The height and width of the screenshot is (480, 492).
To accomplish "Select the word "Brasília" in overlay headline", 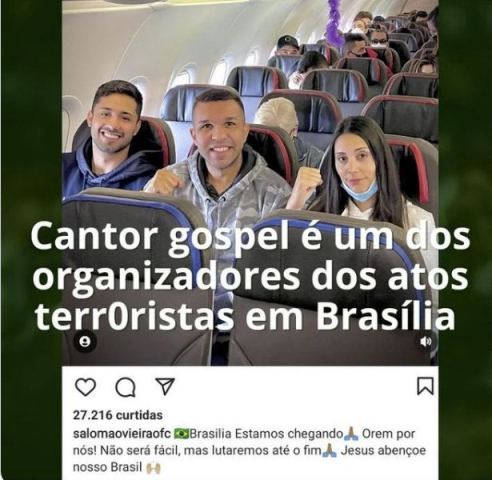I will click(386, 315).
